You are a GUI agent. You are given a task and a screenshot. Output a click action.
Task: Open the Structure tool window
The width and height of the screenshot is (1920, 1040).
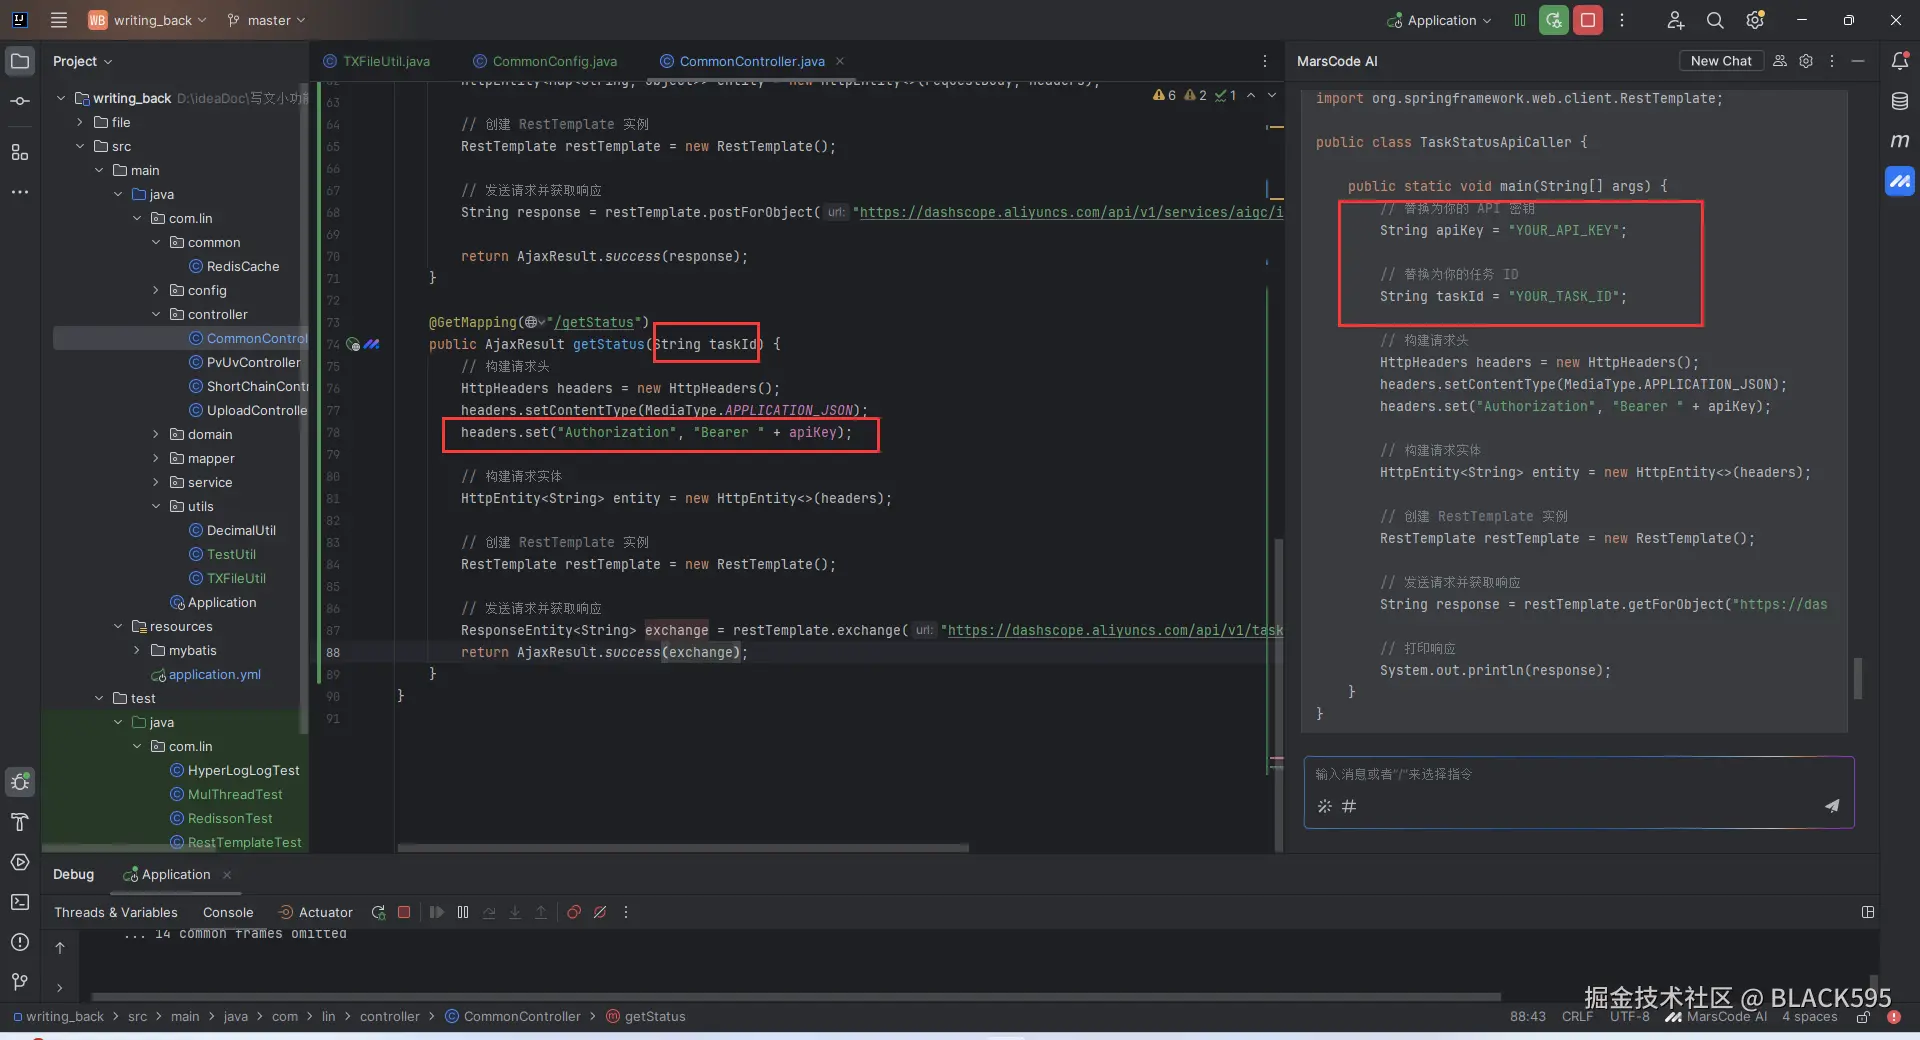pyautogui.click(x=20, y=152)
